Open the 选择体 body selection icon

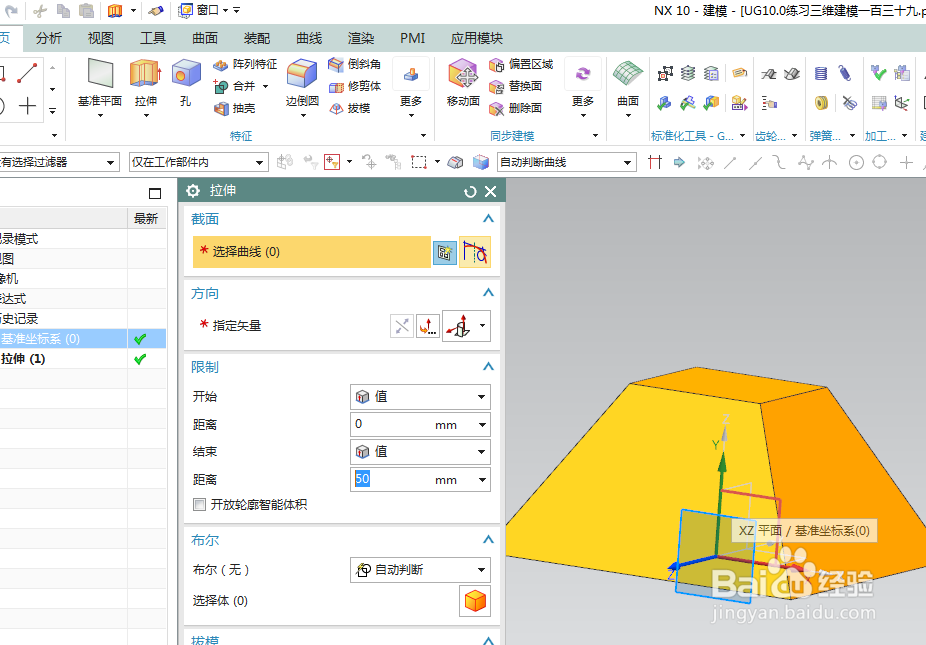(x=475, y=601)
